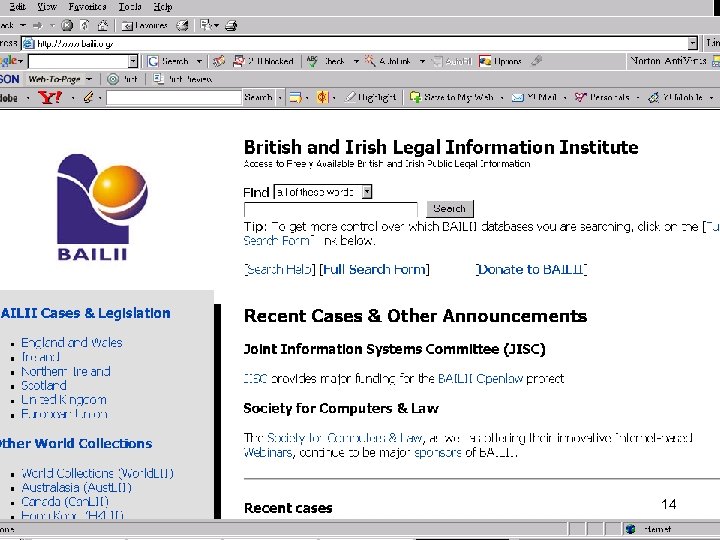Click the highlighter pen icon after Options

537,61
